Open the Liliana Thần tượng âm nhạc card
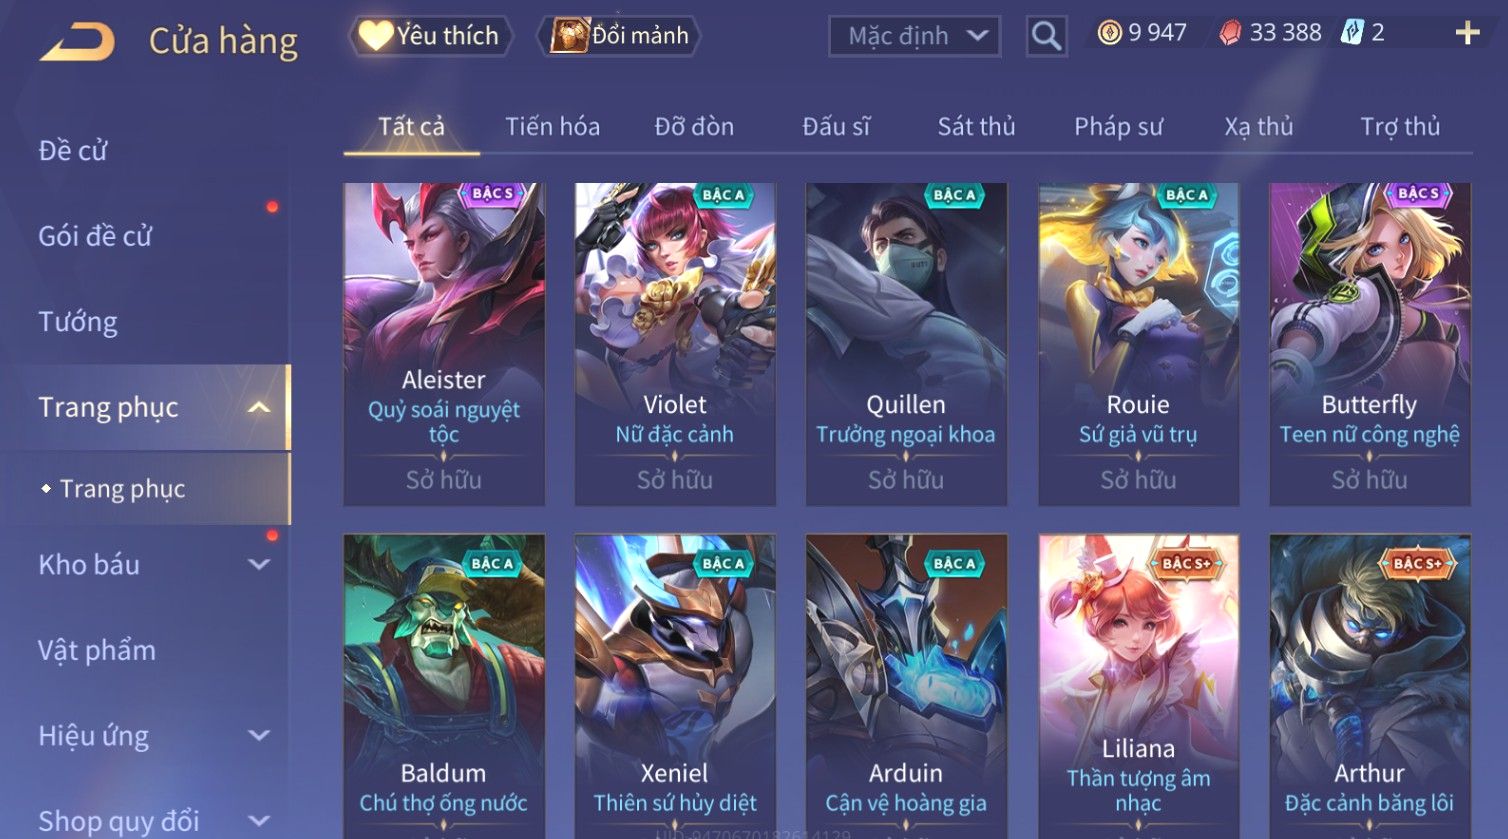1508x839 pixels. (1138, 686)
